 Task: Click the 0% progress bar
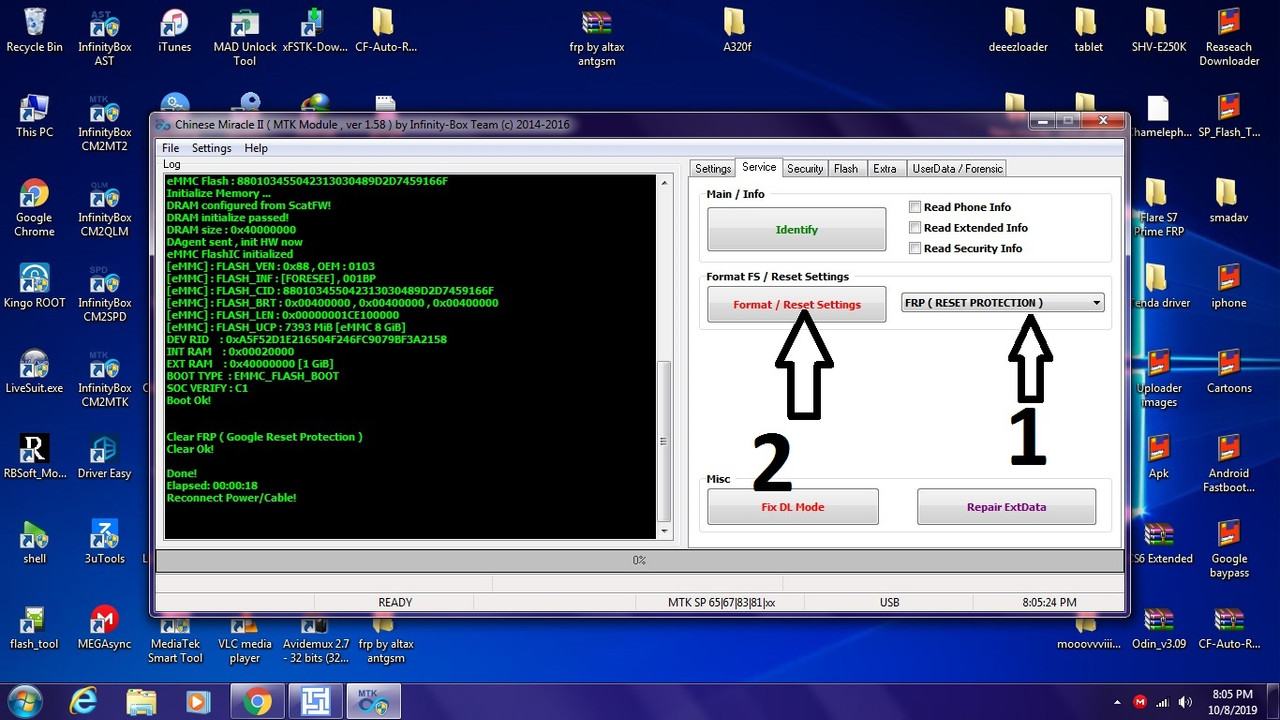(x=639, y=560)
